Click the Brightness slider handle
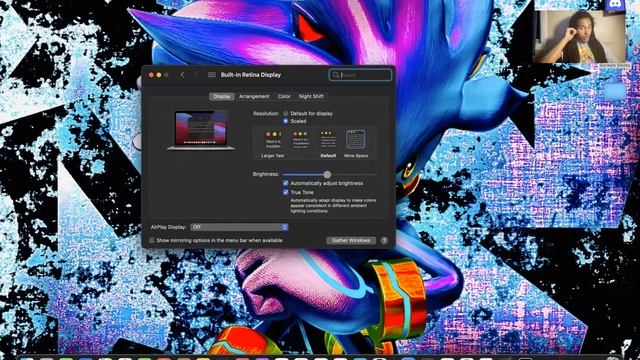This screenshot has height=360, width=640. tap(327, 174)
